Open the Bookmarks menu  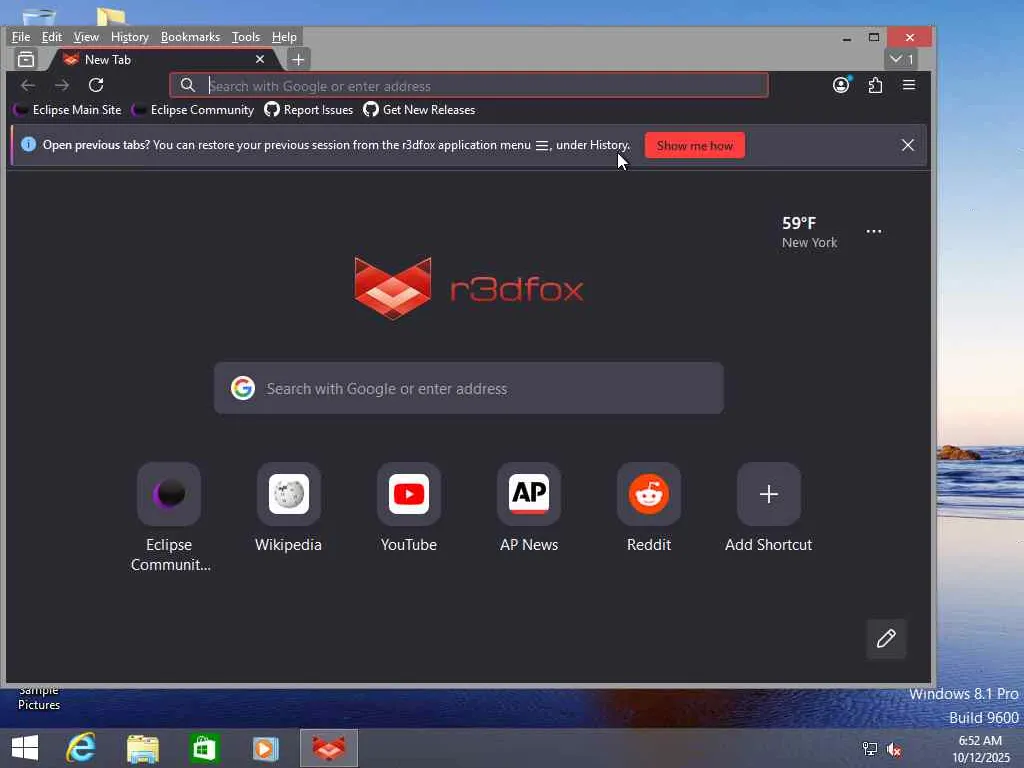point(190,37)
